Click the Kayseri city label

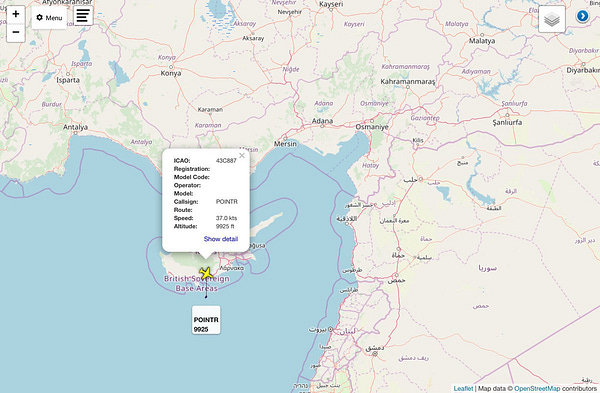[x=331, y=4]
